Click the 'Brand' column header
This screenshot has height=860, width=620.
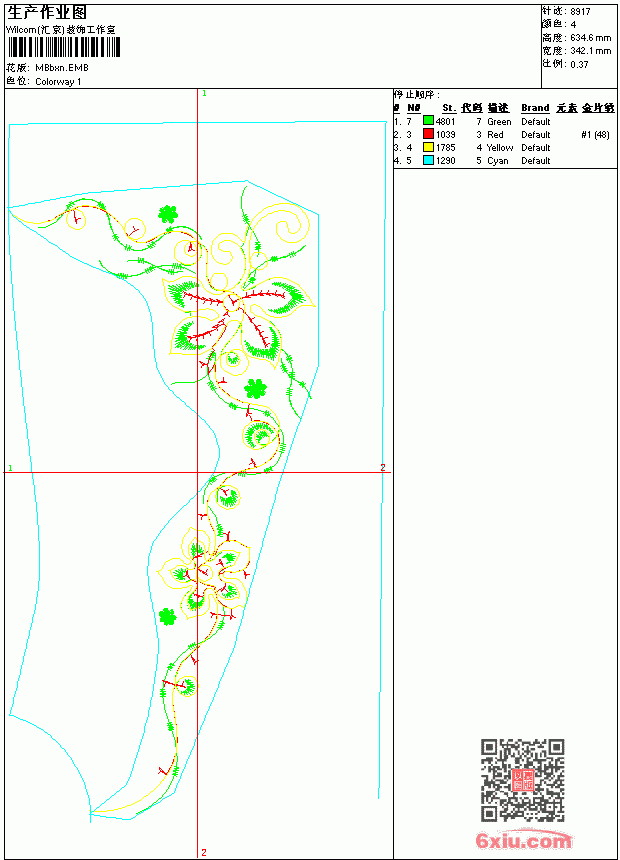(536, 108)
